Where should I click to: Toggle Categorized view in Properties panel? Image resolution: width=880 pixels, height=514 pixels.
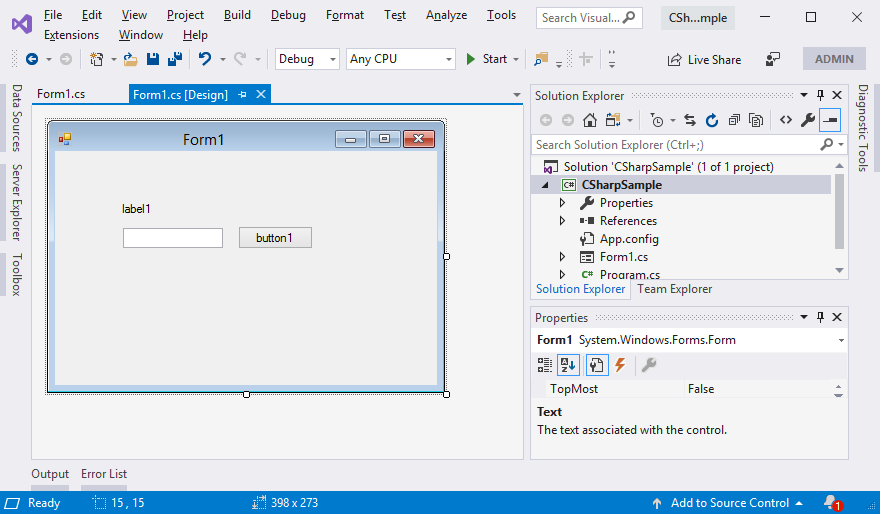544,365
